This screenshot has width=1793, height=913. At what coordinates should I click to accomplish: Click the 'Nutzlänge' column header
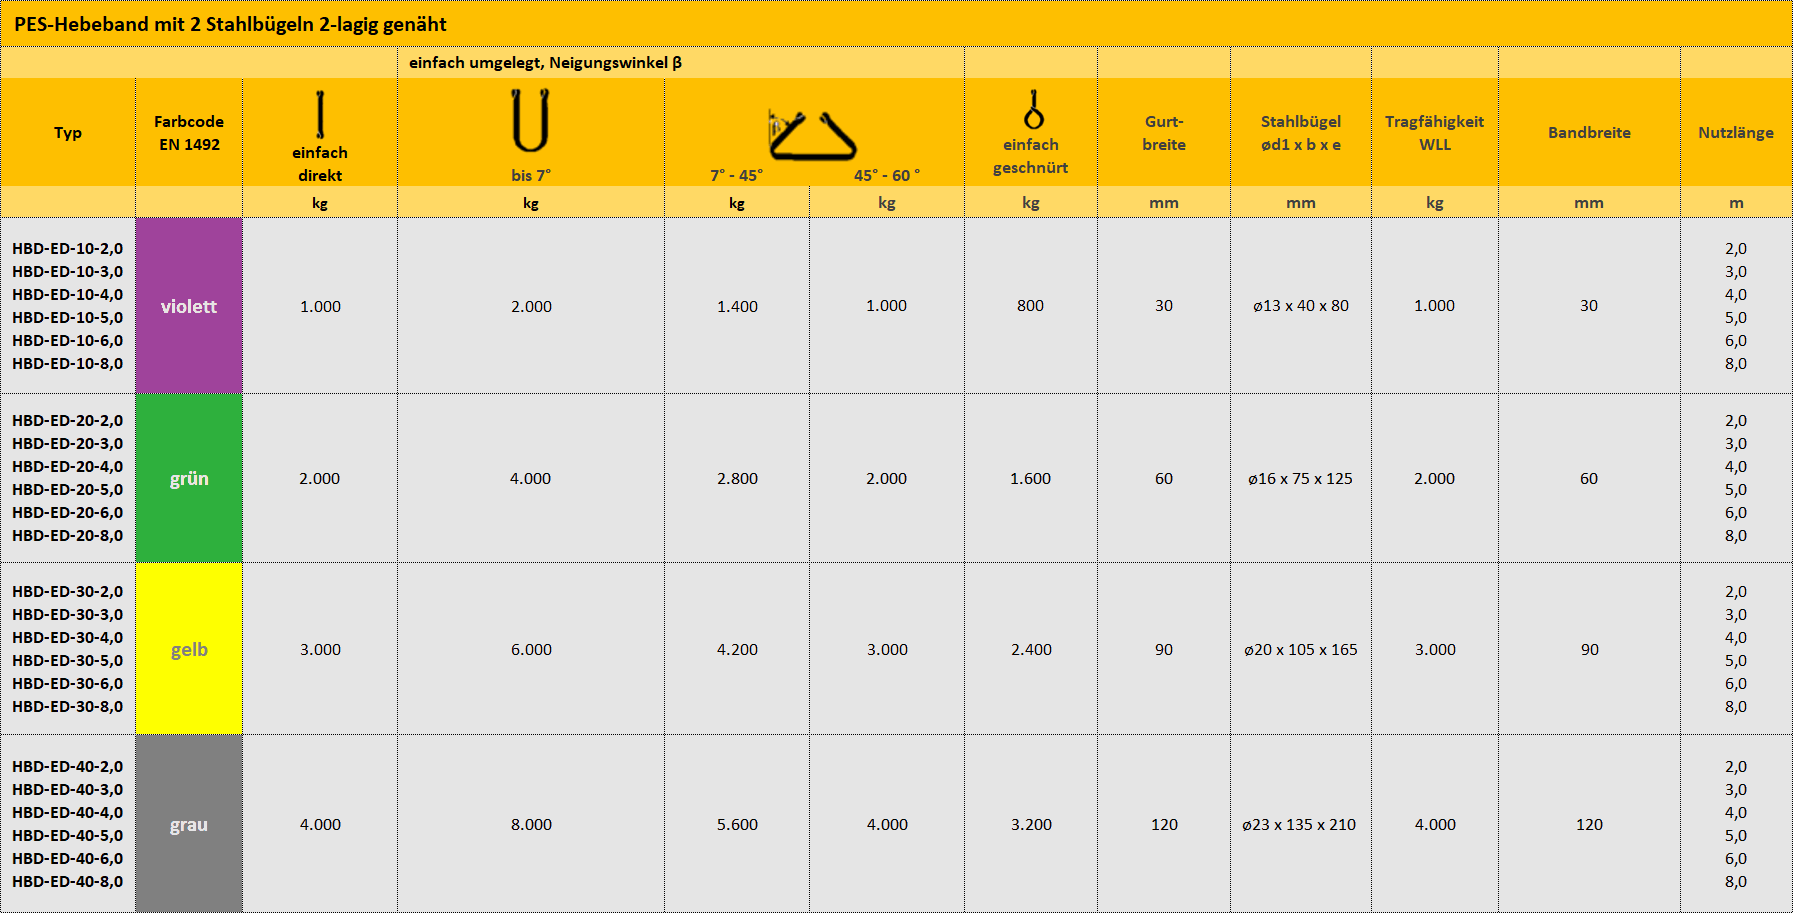click(x=1735, y=132)
